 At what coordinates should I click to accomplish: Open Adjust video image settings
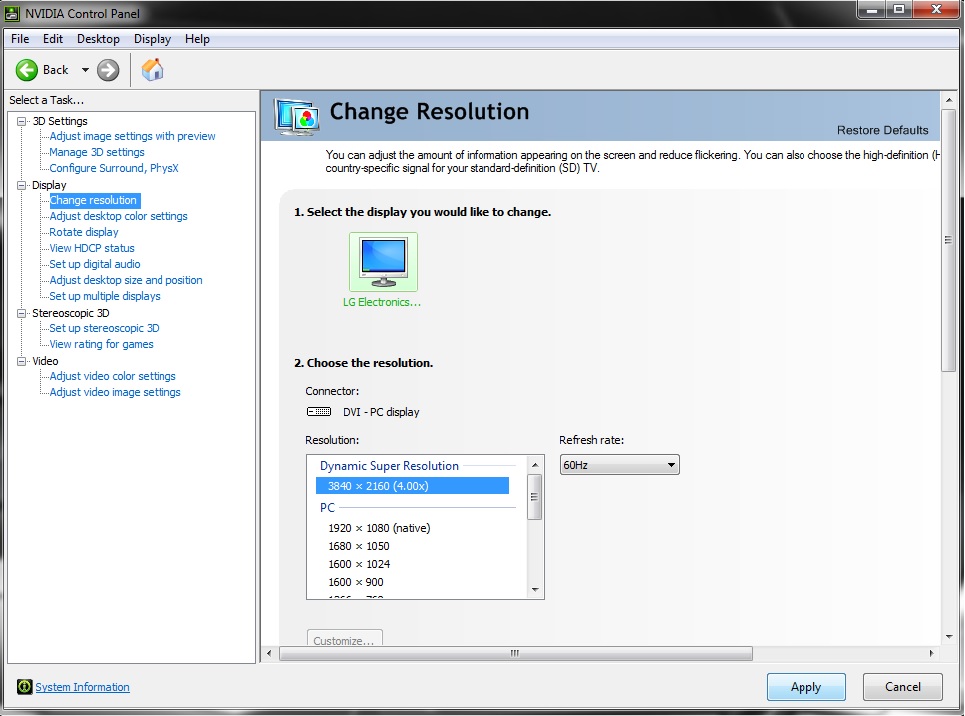pos(115,392)
